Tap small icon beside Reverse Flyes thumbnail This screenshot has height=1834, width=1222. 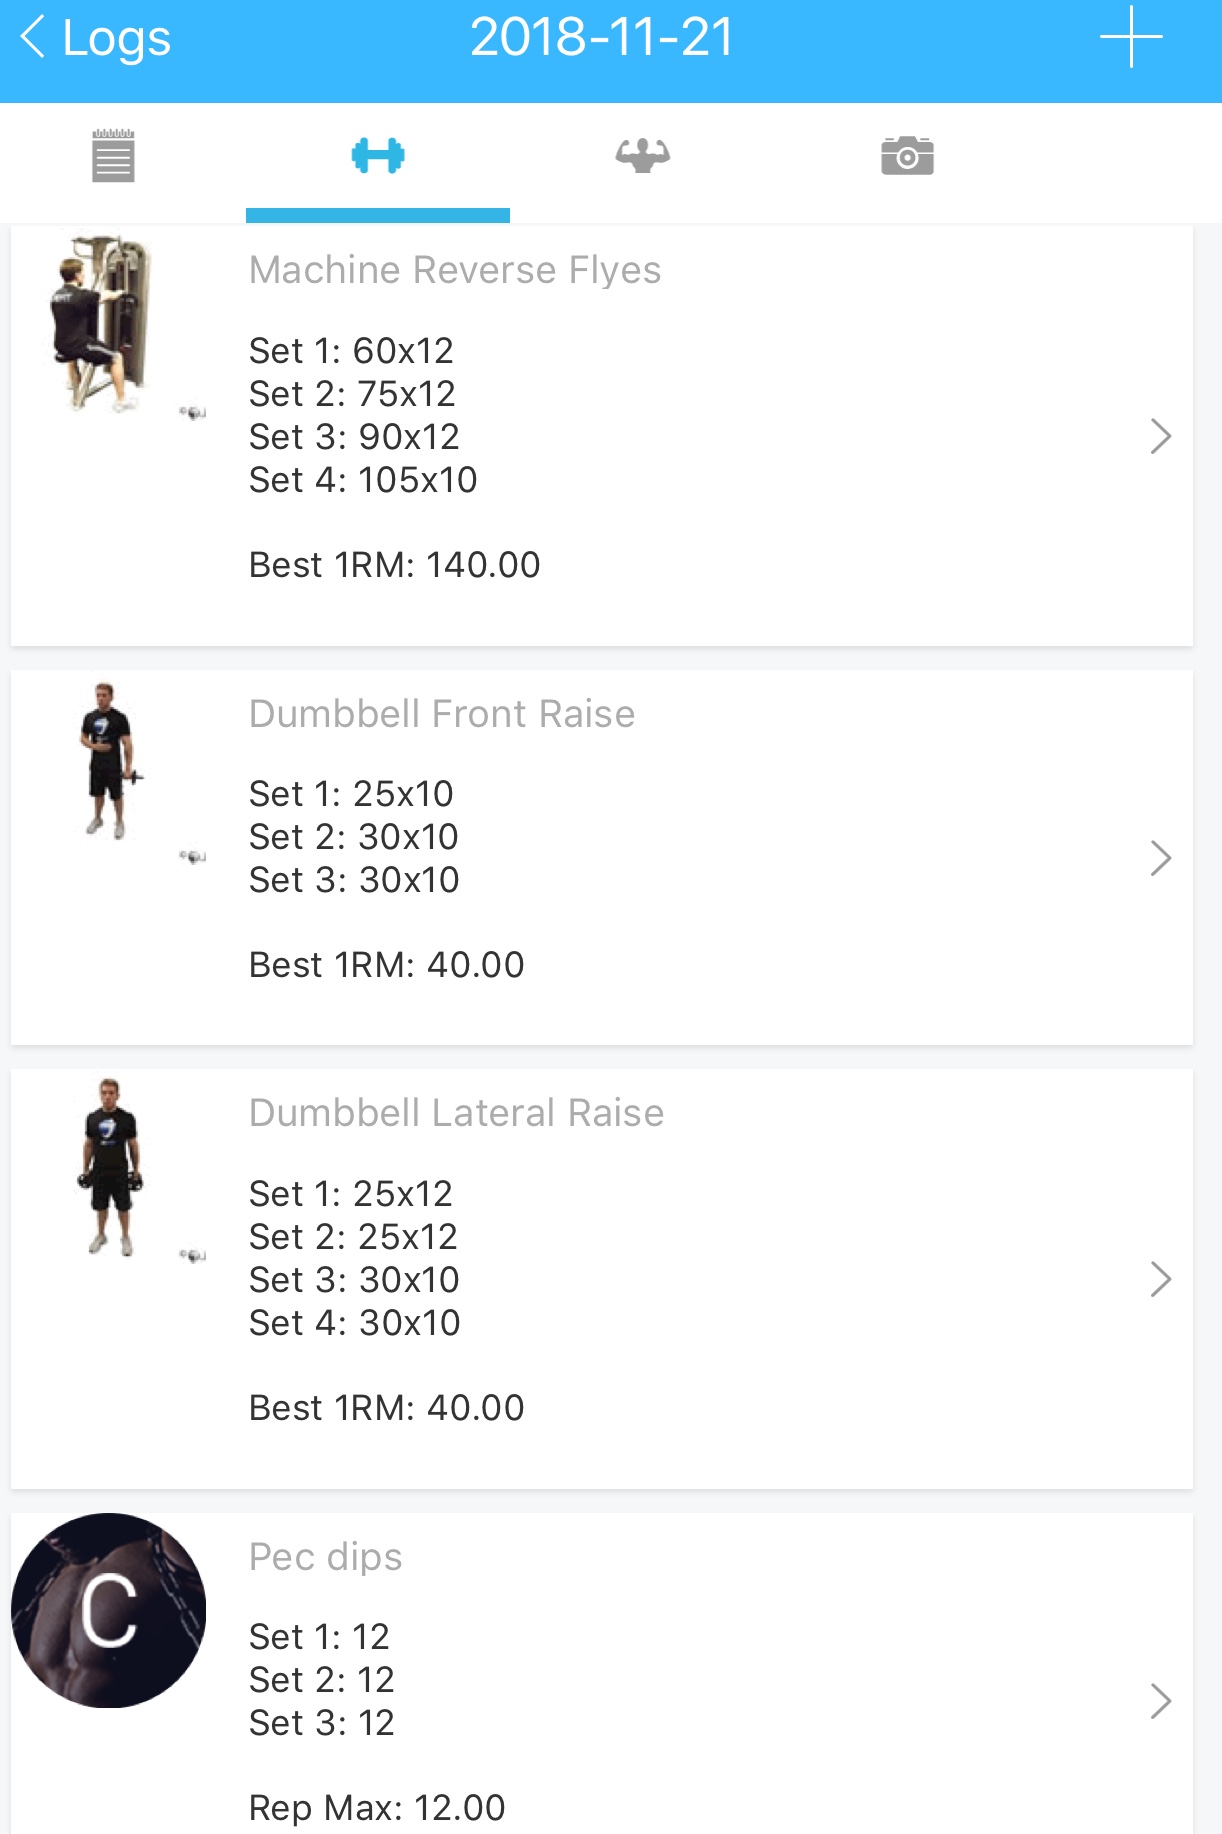[x=193, y=412]
